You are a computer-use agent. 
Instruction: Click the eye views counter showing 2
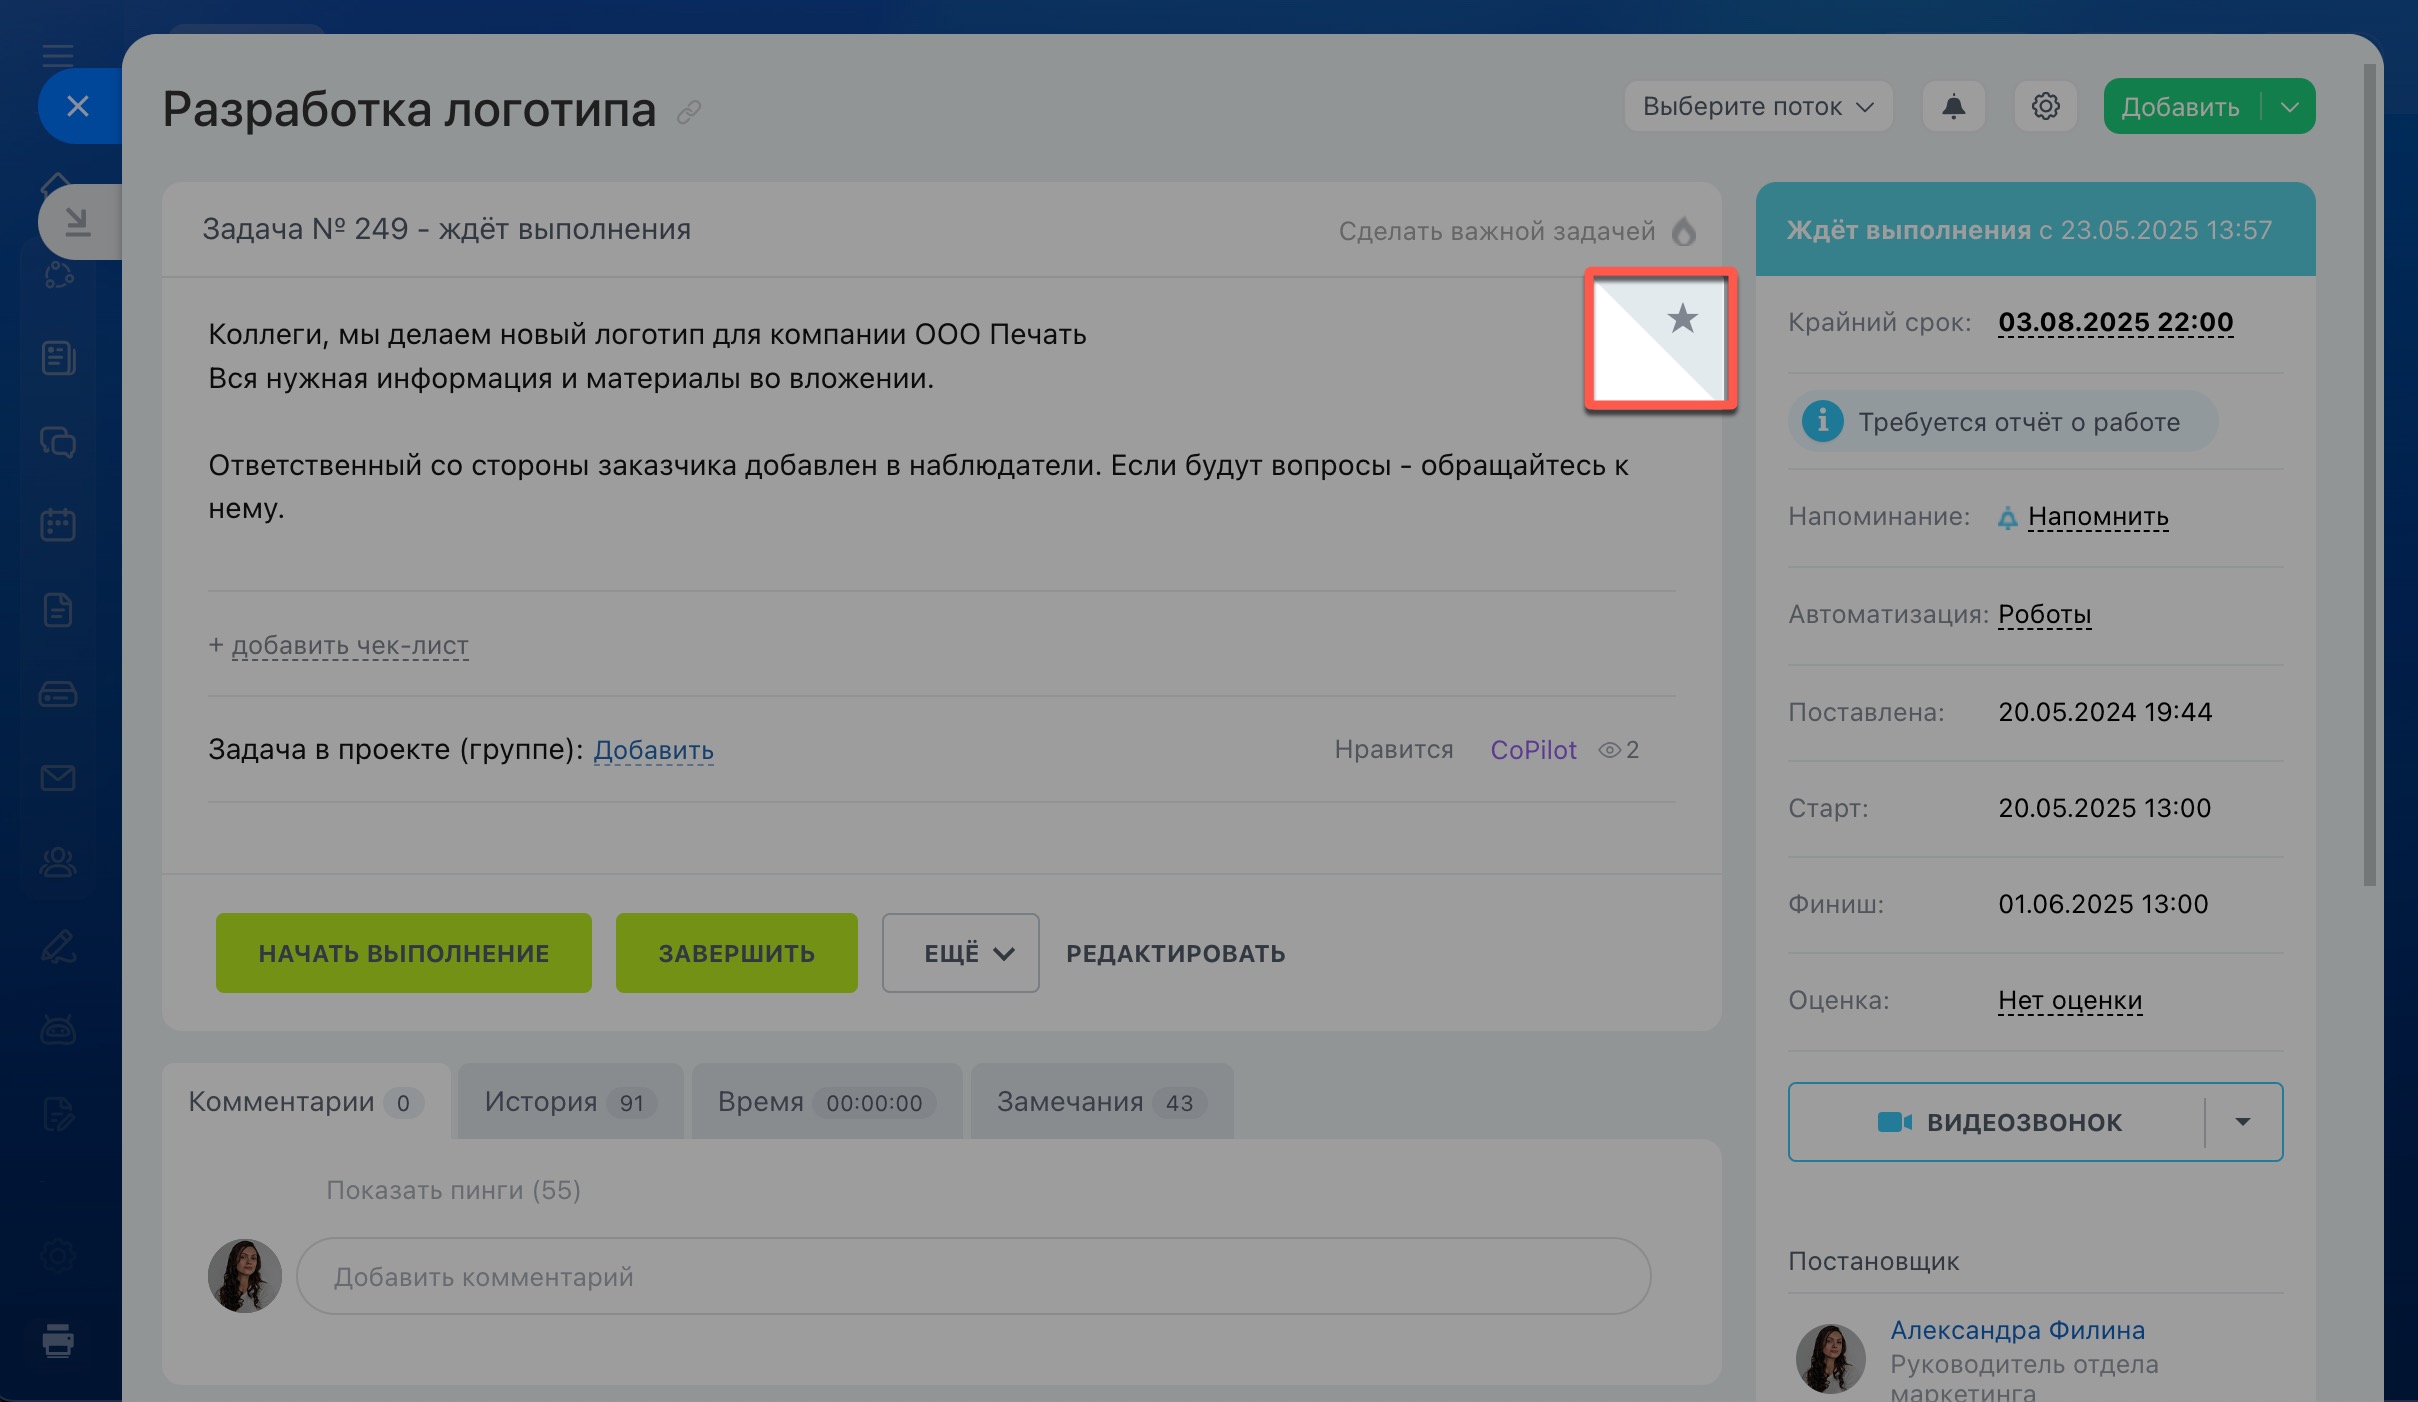tap(1619, 750)
